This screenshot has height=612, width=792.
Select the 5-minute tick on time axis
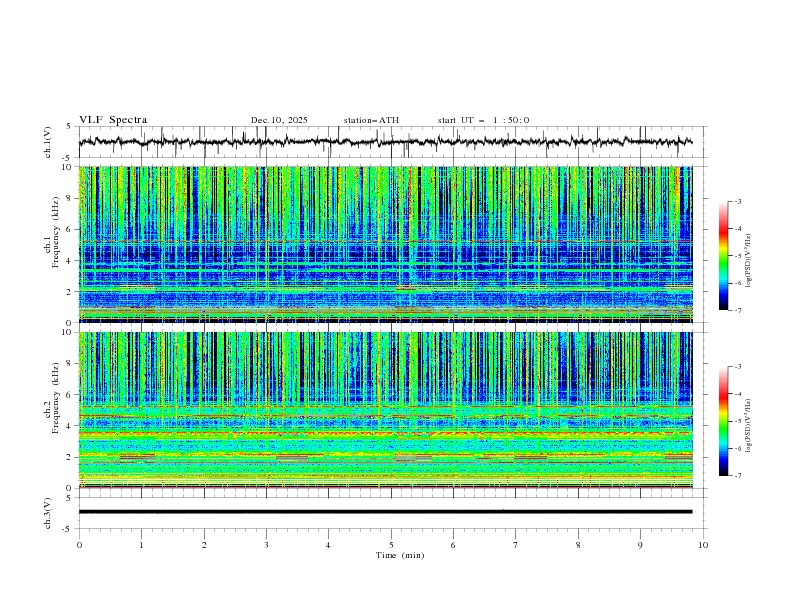[391, 544]
